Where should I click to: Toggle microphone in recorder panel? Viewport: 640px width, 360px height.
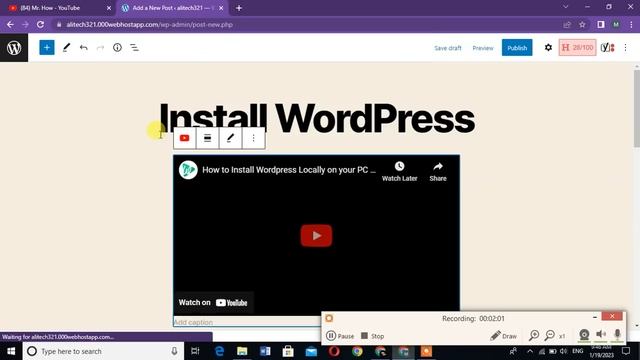pyautogui.click(x=618, y=335)
